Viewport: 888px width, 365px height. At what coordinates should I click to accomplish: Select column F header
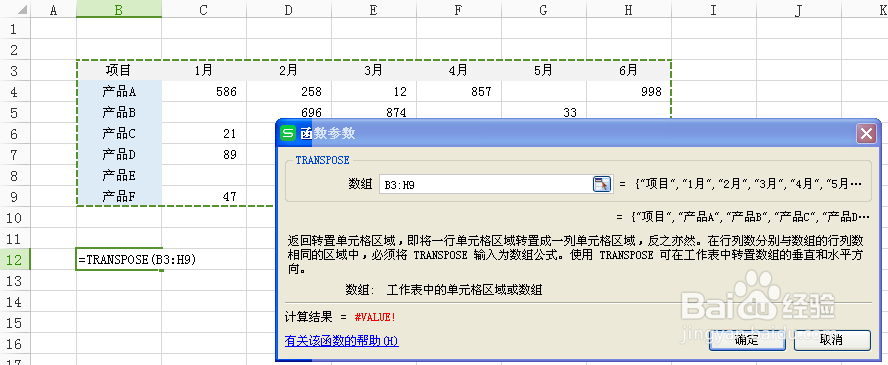459,8
